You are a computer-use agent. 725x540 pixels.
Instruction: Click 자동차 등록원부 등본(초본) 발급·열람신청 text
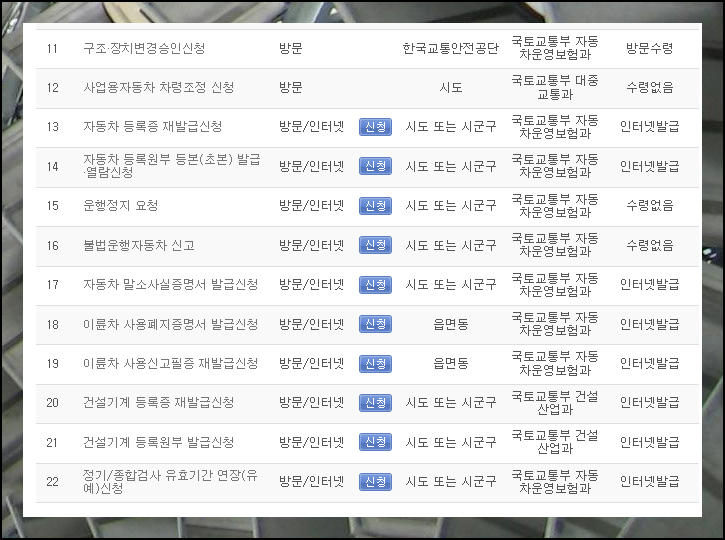pos(172,166)
